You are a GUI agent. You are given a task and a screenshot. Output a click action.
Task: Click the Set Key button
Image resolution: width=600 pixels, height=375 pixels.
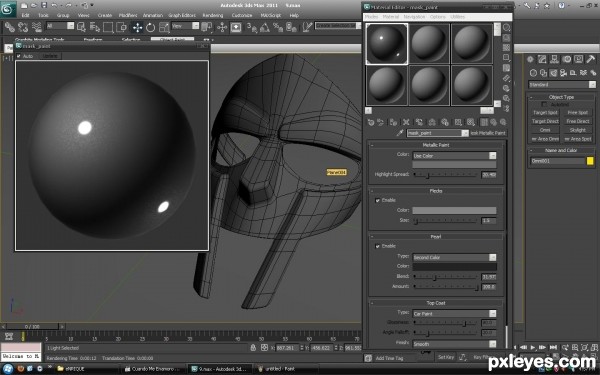(x=446, y=357)
